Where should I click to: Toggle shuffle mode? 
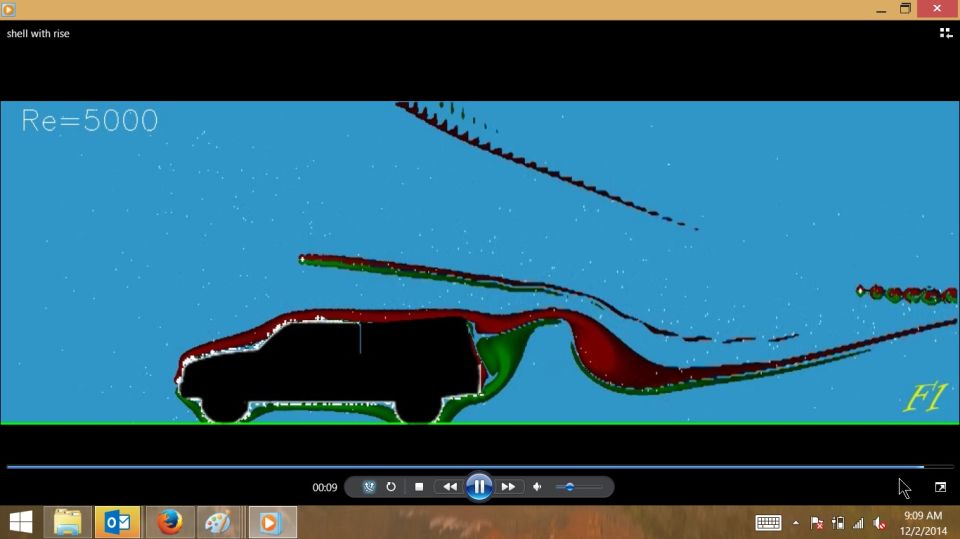pyautogui.click(x=369, y=487)
